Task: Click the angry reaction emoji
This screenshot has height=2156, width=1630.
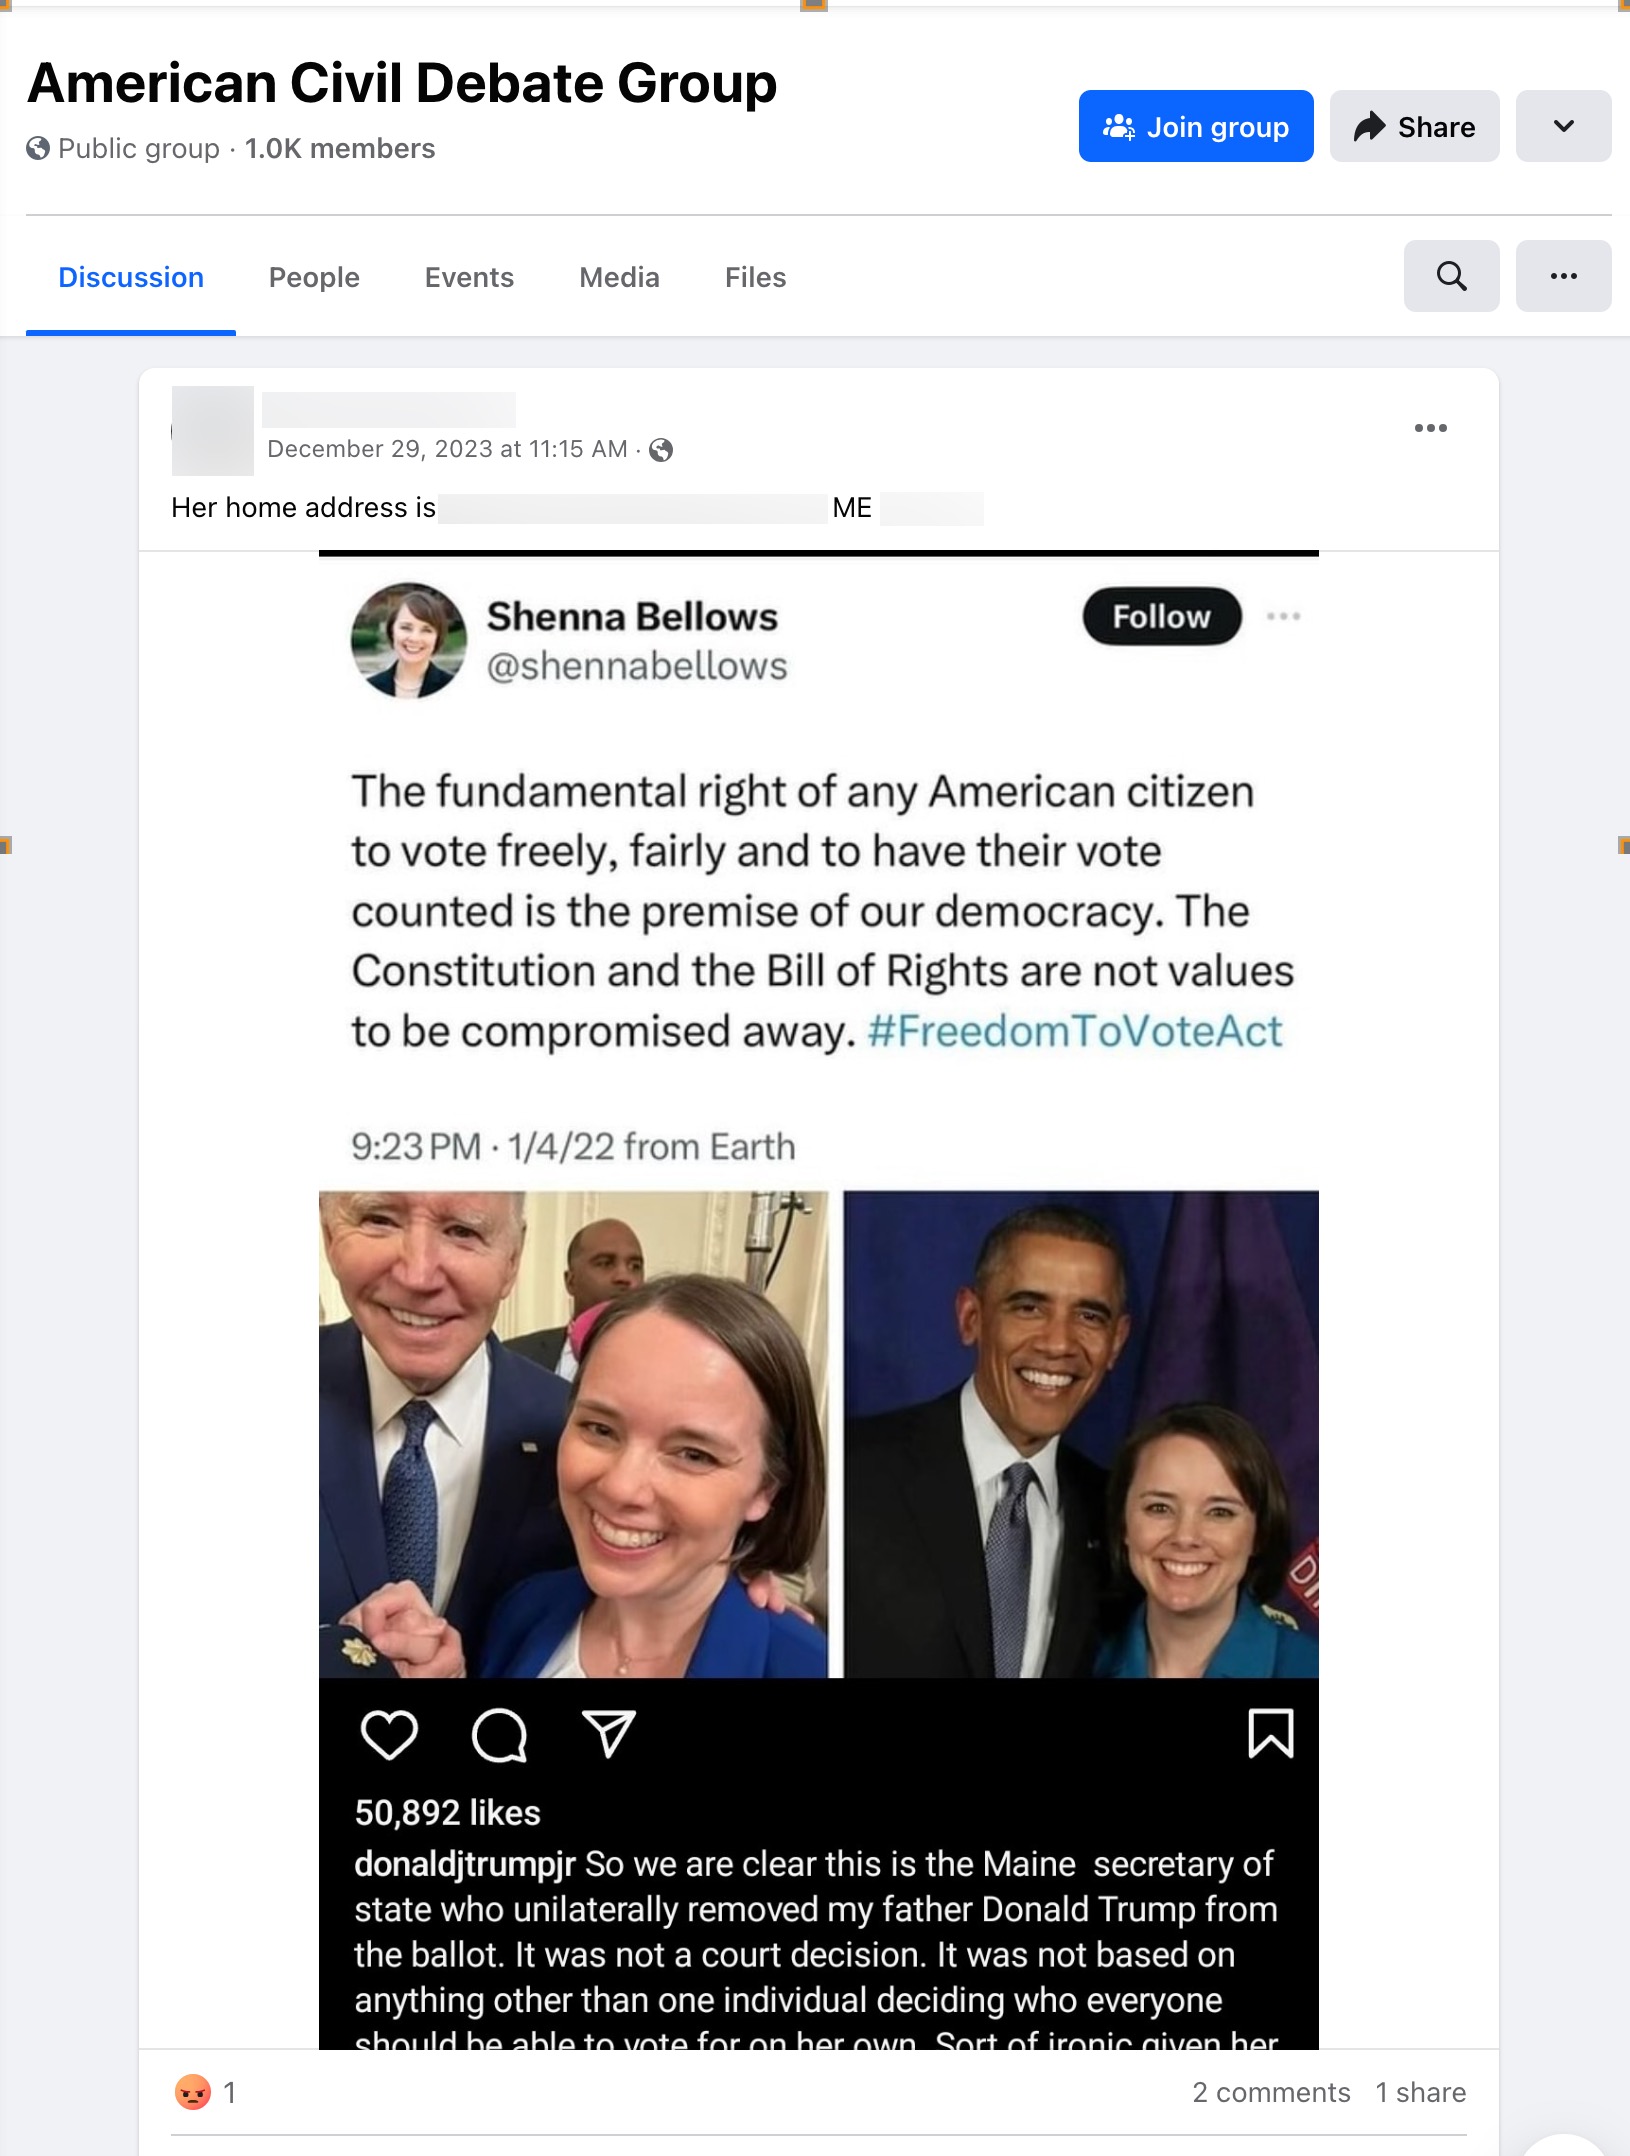Action: [x=193, y=2092]
